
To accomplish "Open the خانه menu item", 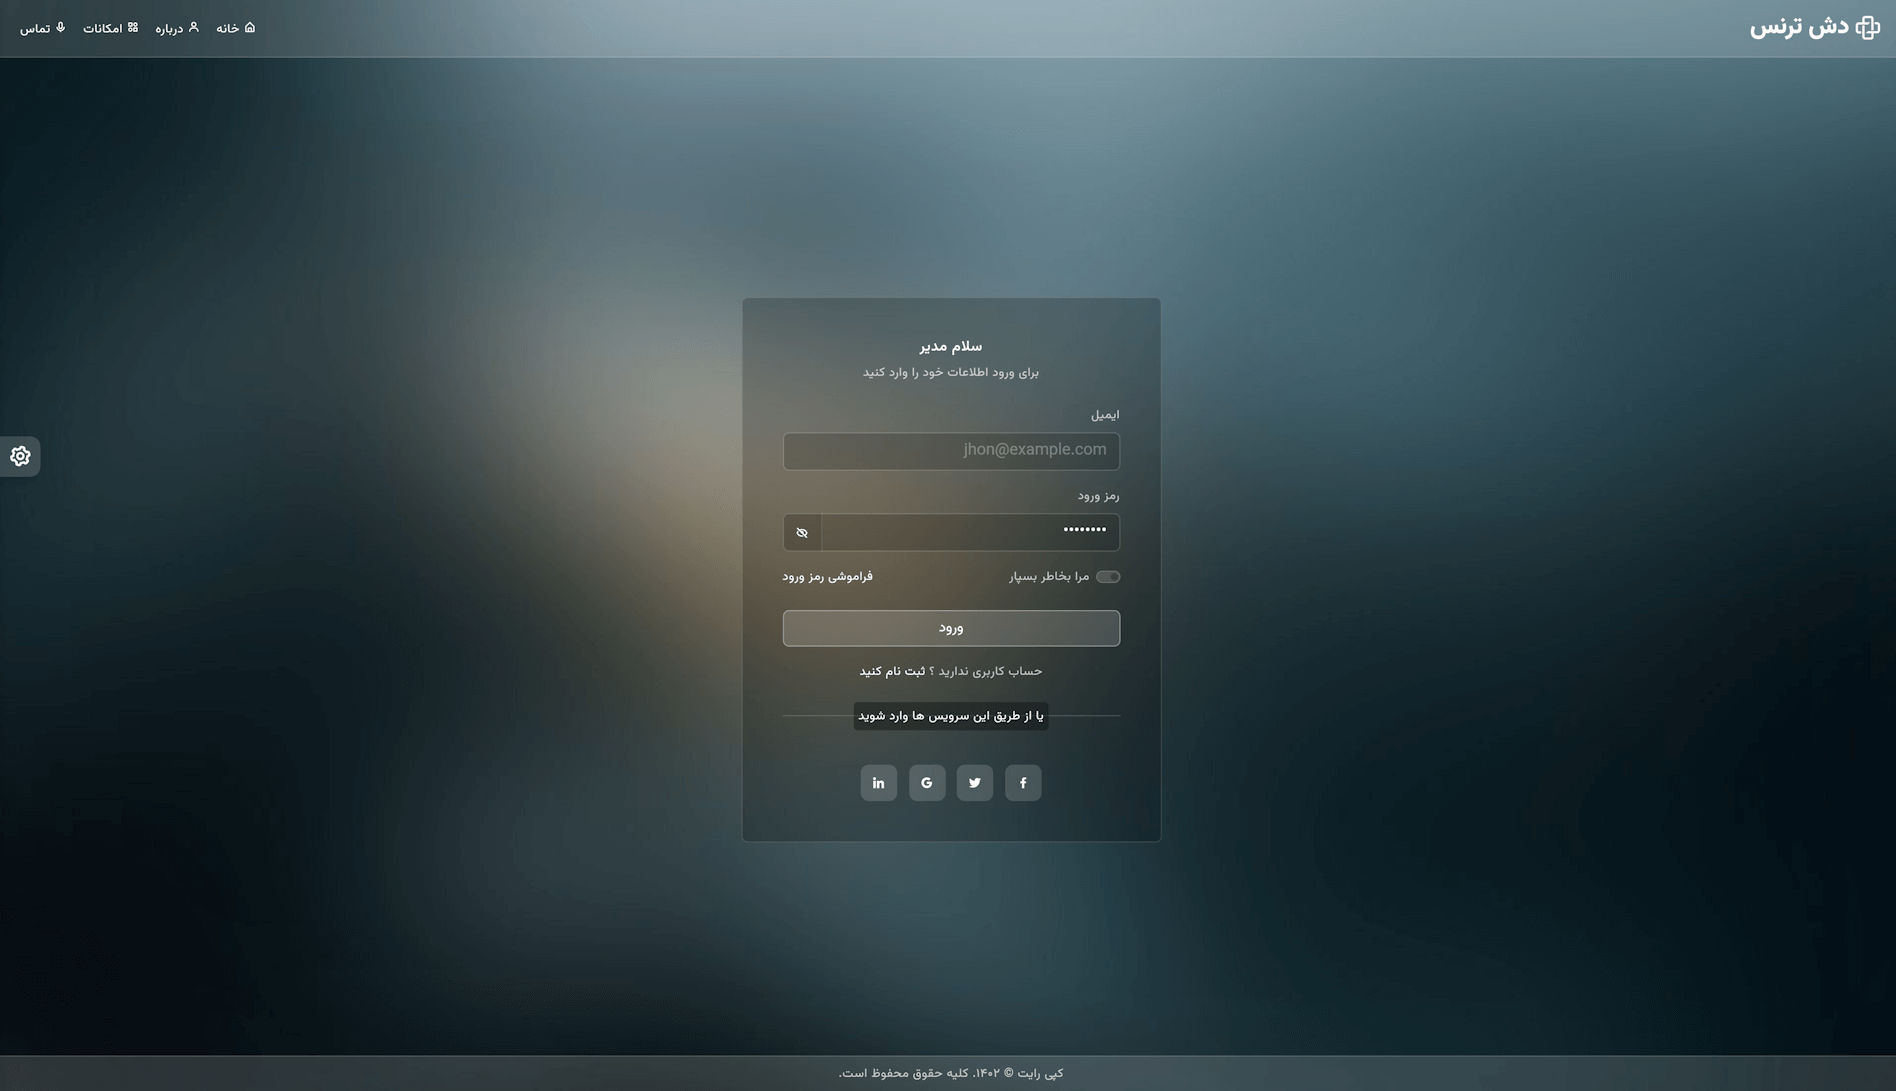I will pyautogui.click(x=236, y=28).
